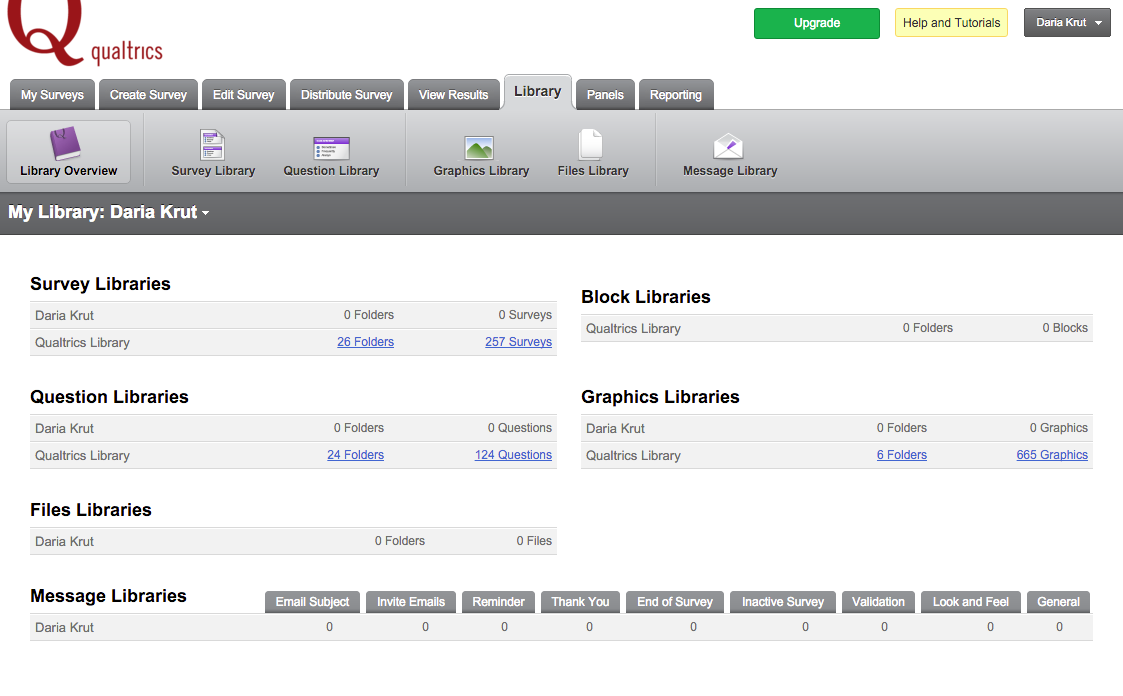Select the Reminder message category
Viewport: 1123px width, 696px height.
pos(498,602)
